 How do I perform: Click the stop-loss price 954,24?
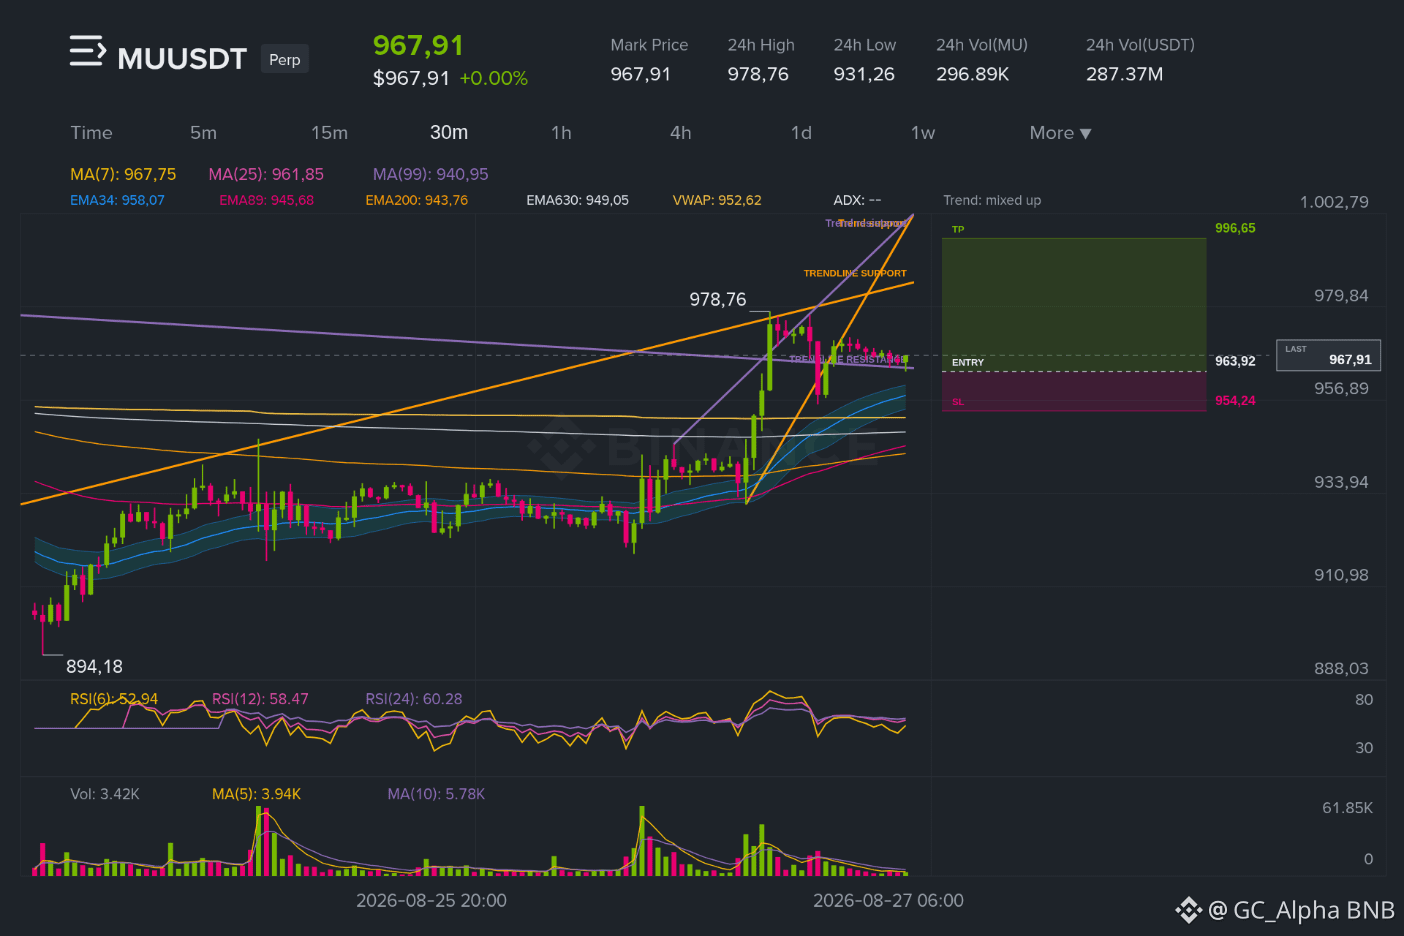coord(1235,400)
